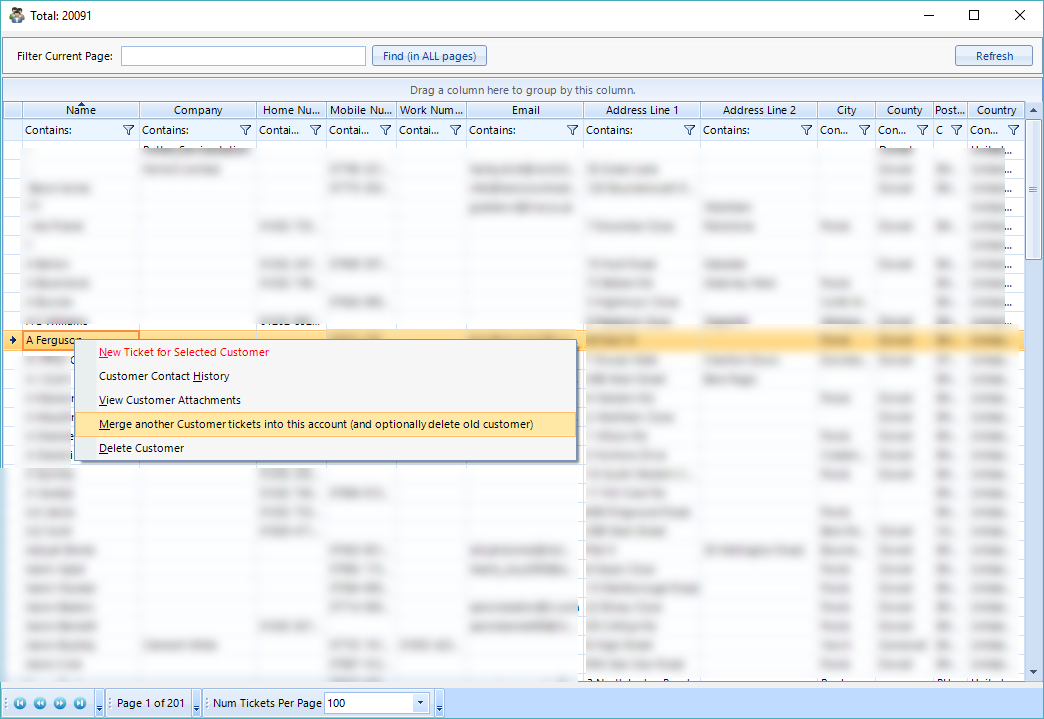Image resolution: width=1044 pixels, height=719 pixels.
Task: Sort by the Home Number column header
Action: point(291,110)
